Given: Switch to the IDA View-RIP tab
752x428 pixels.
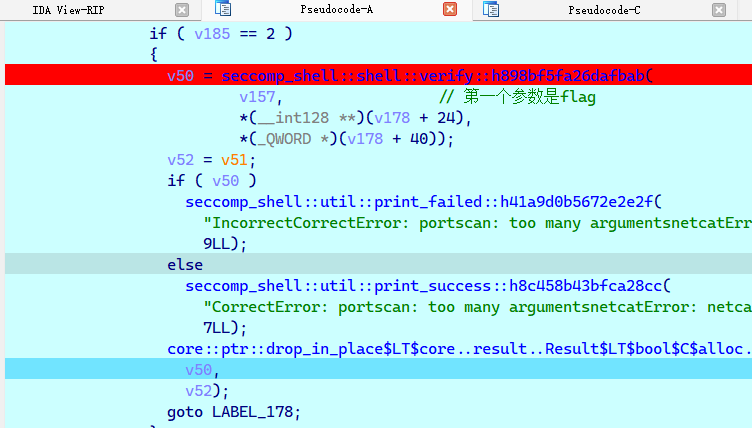Looking at the screenshot, I should pyautogui.click(x=68, y=10).
